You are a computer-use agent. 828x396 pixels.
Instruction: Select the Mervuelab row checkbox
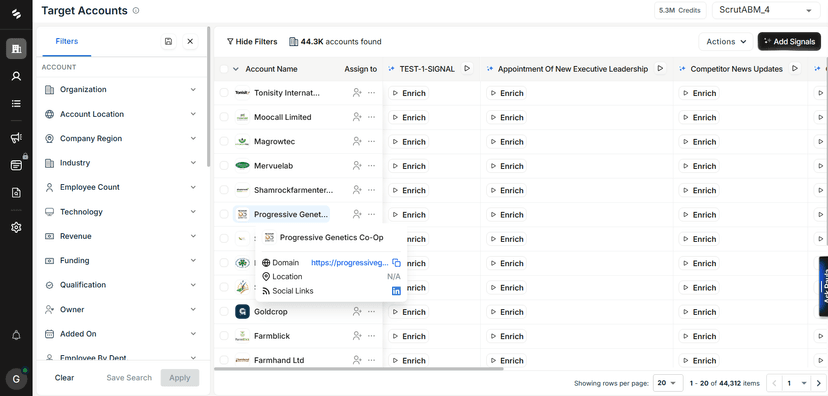(x=224, y=165)
